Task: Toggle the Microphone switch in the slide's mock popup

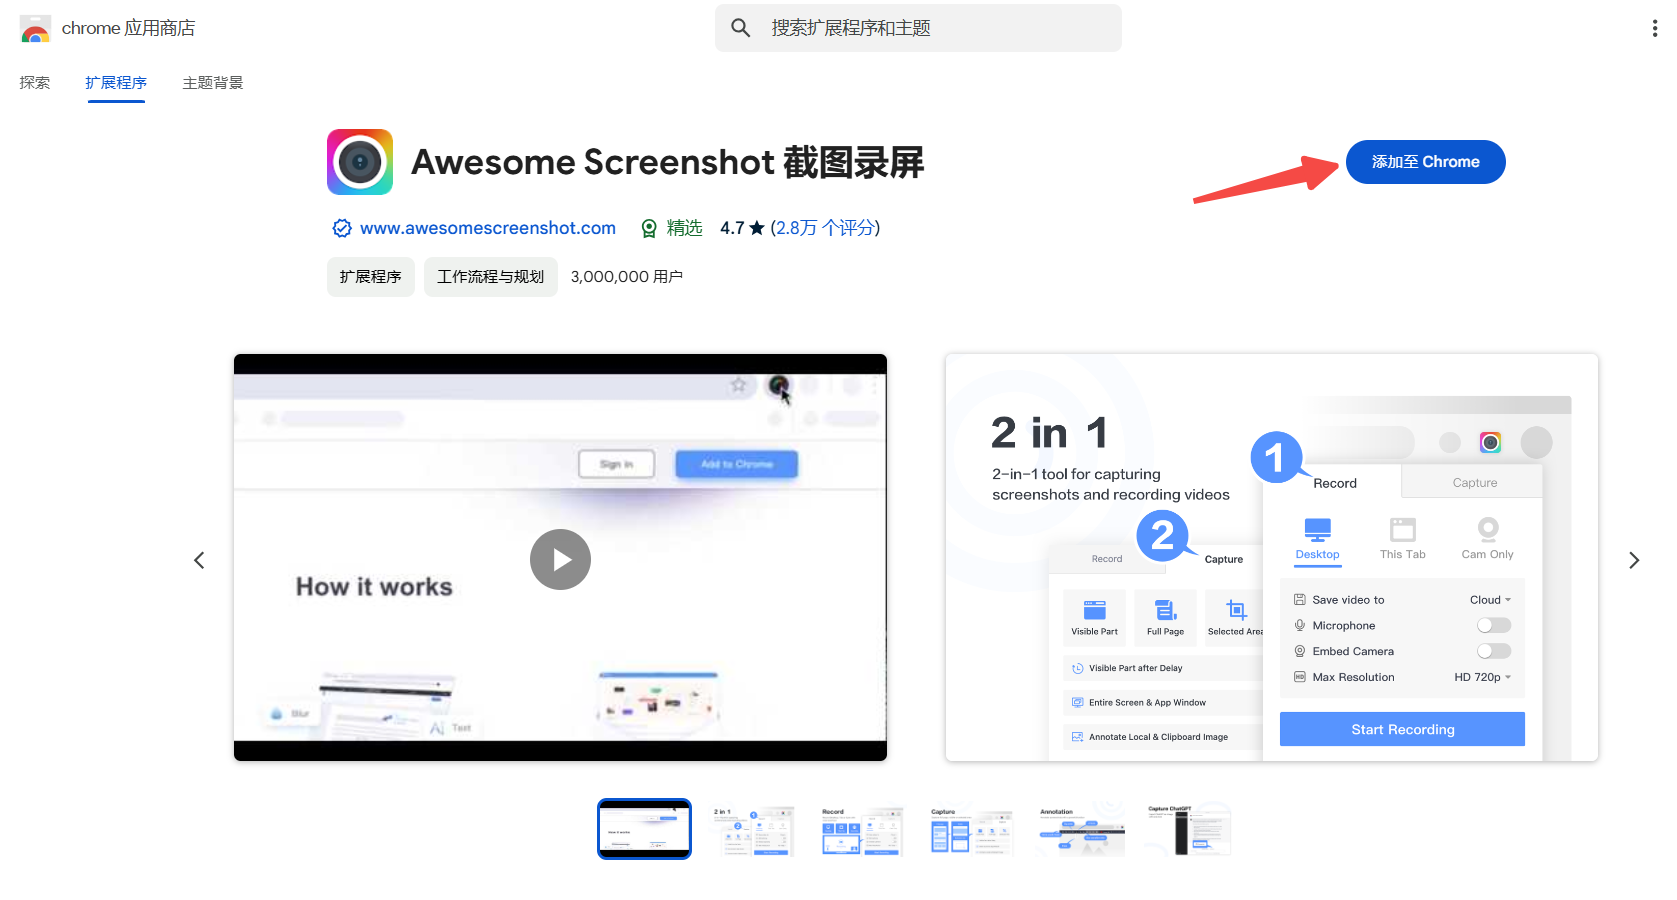Action: [1494, 625]
